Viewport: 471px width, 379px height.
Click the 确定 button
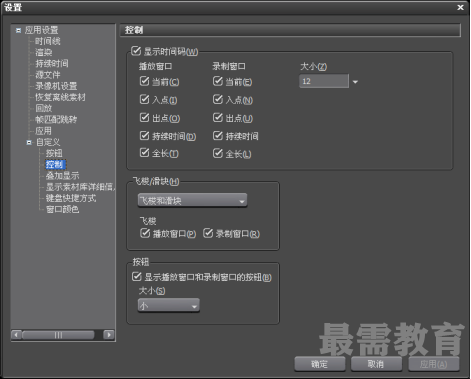(x=319, y=364)
